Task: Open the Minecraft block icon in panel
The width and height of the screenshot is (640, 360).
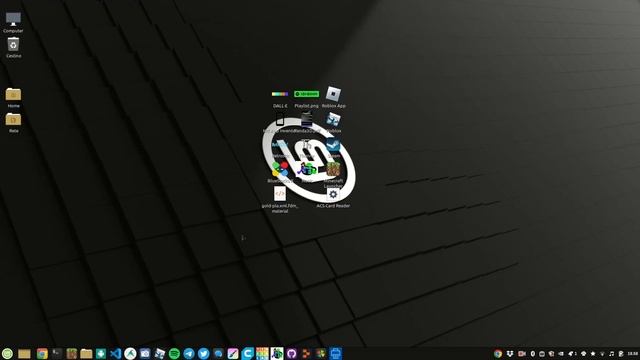Action: [x=71, y=353]
